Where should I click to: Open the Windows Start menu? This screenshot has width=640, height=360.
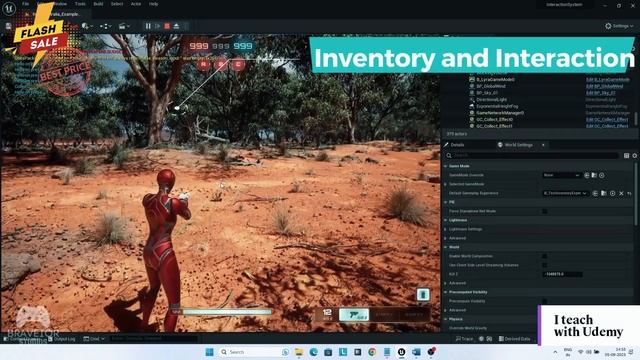210,352
